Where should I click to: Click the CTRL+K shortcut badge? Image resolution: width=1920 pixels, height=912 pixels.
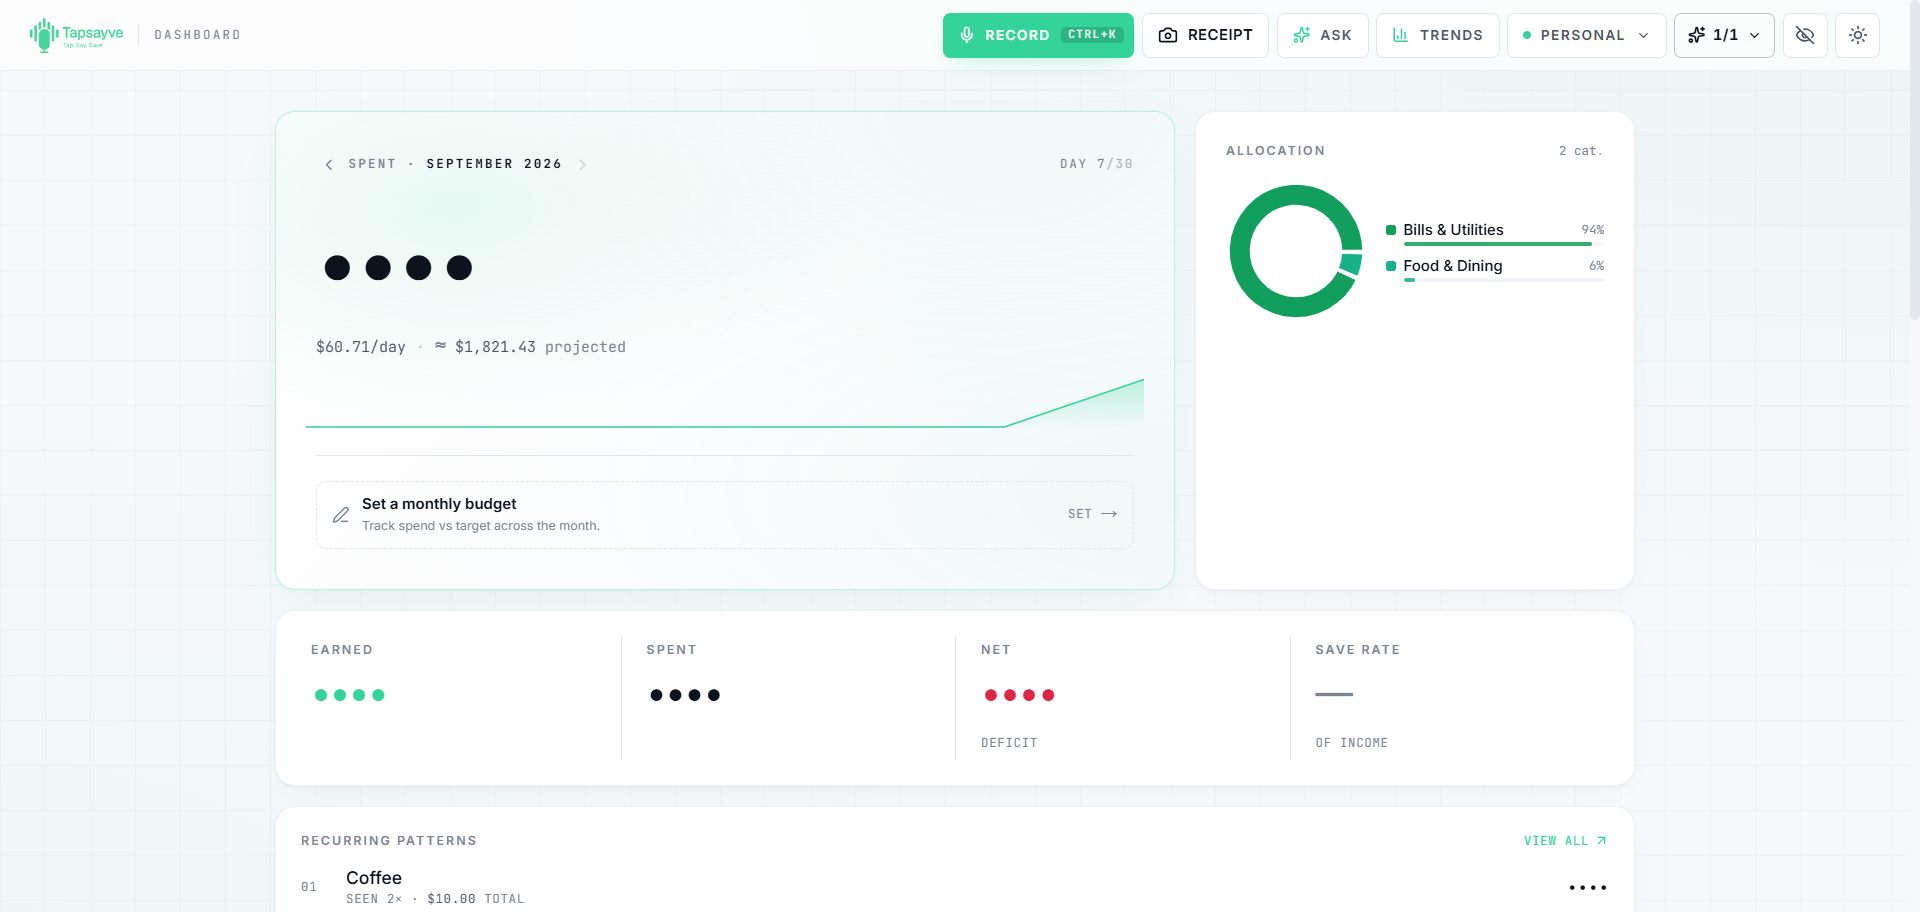[x=1092, y=35]
